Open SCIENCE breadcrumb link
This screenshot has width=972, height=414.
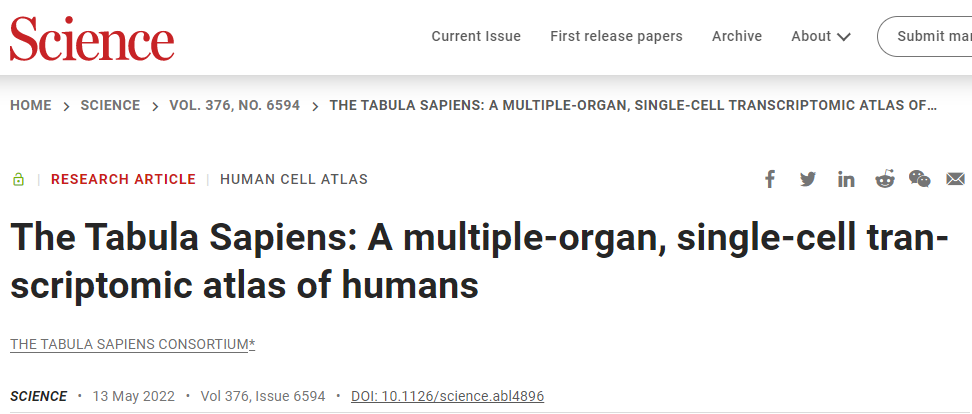pyautogui.click(x=110, y=105)
